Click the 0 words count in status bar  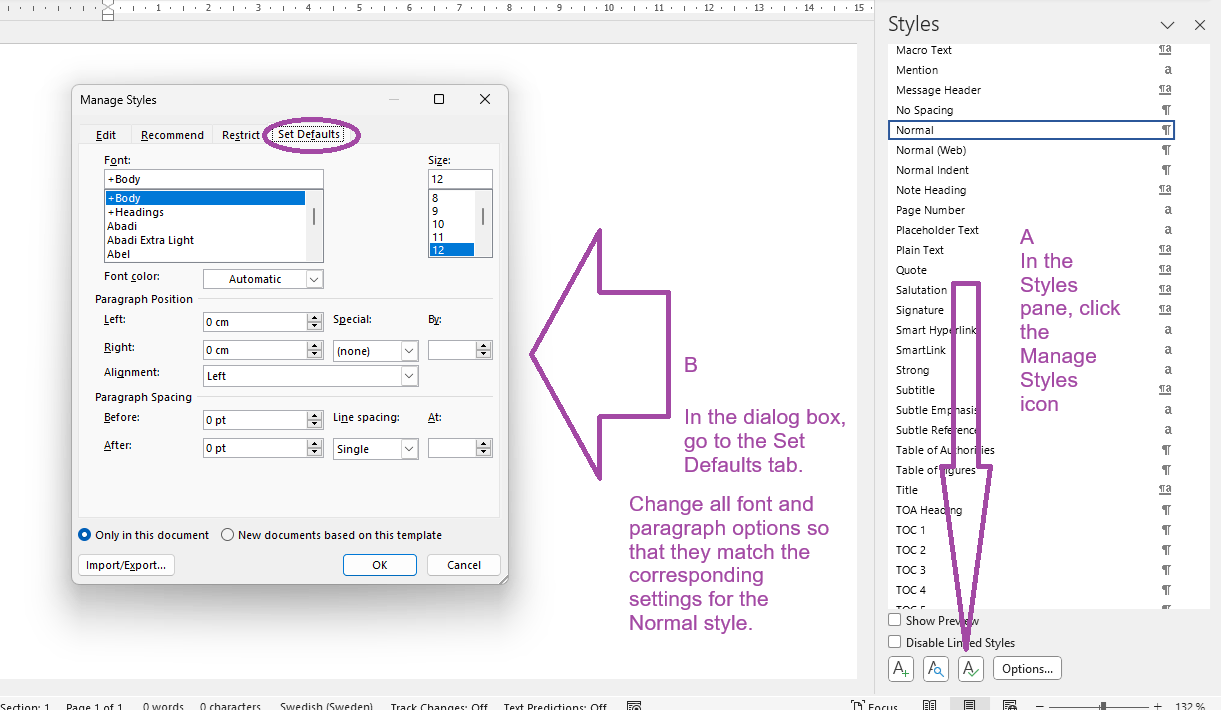point(164,706)
